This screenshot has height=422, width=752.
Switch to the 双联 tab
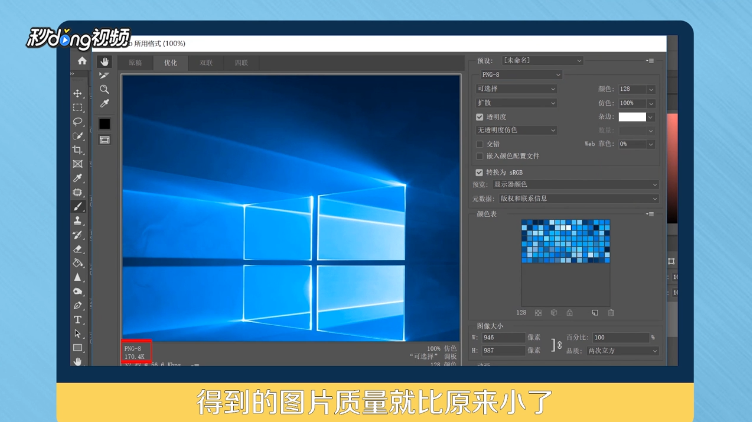(206, 63)
